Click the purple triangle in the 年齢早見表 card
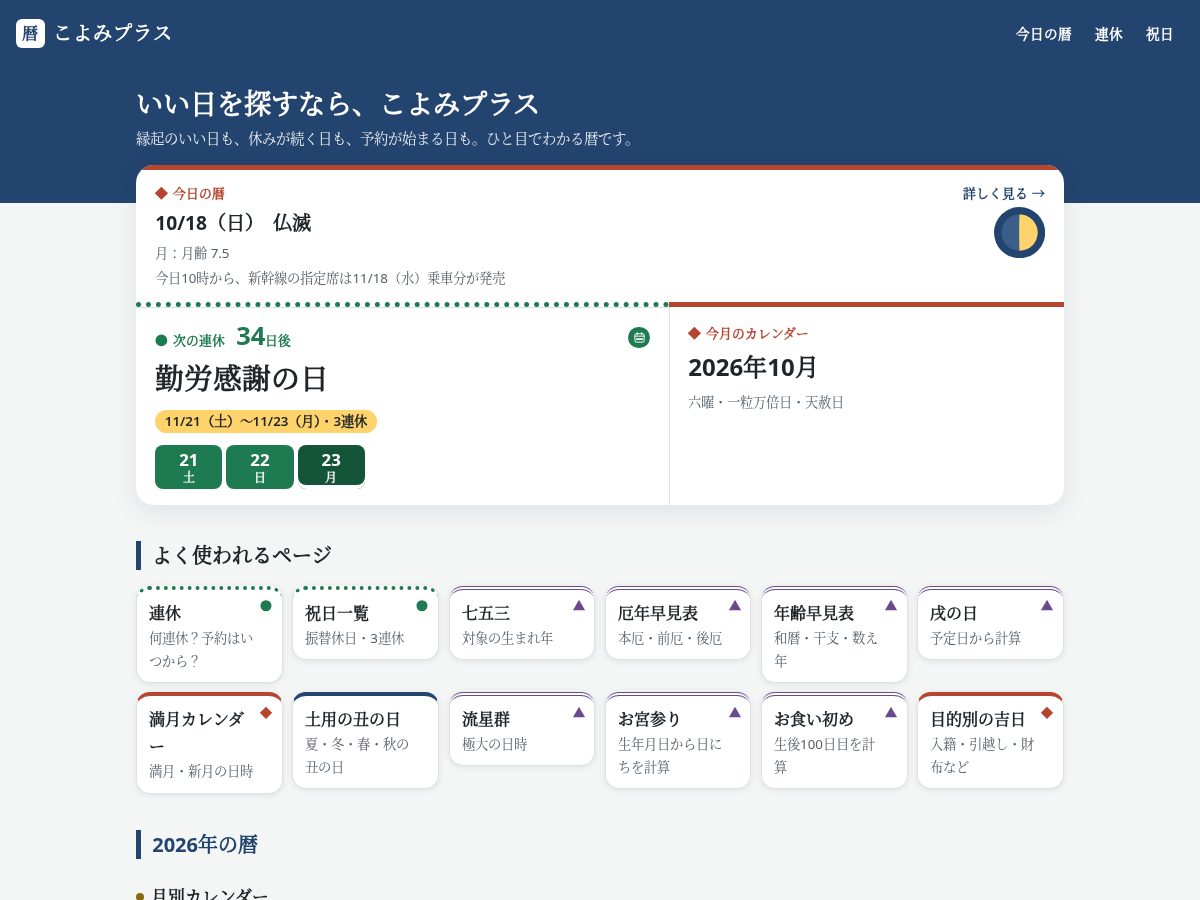 (891, 605)
